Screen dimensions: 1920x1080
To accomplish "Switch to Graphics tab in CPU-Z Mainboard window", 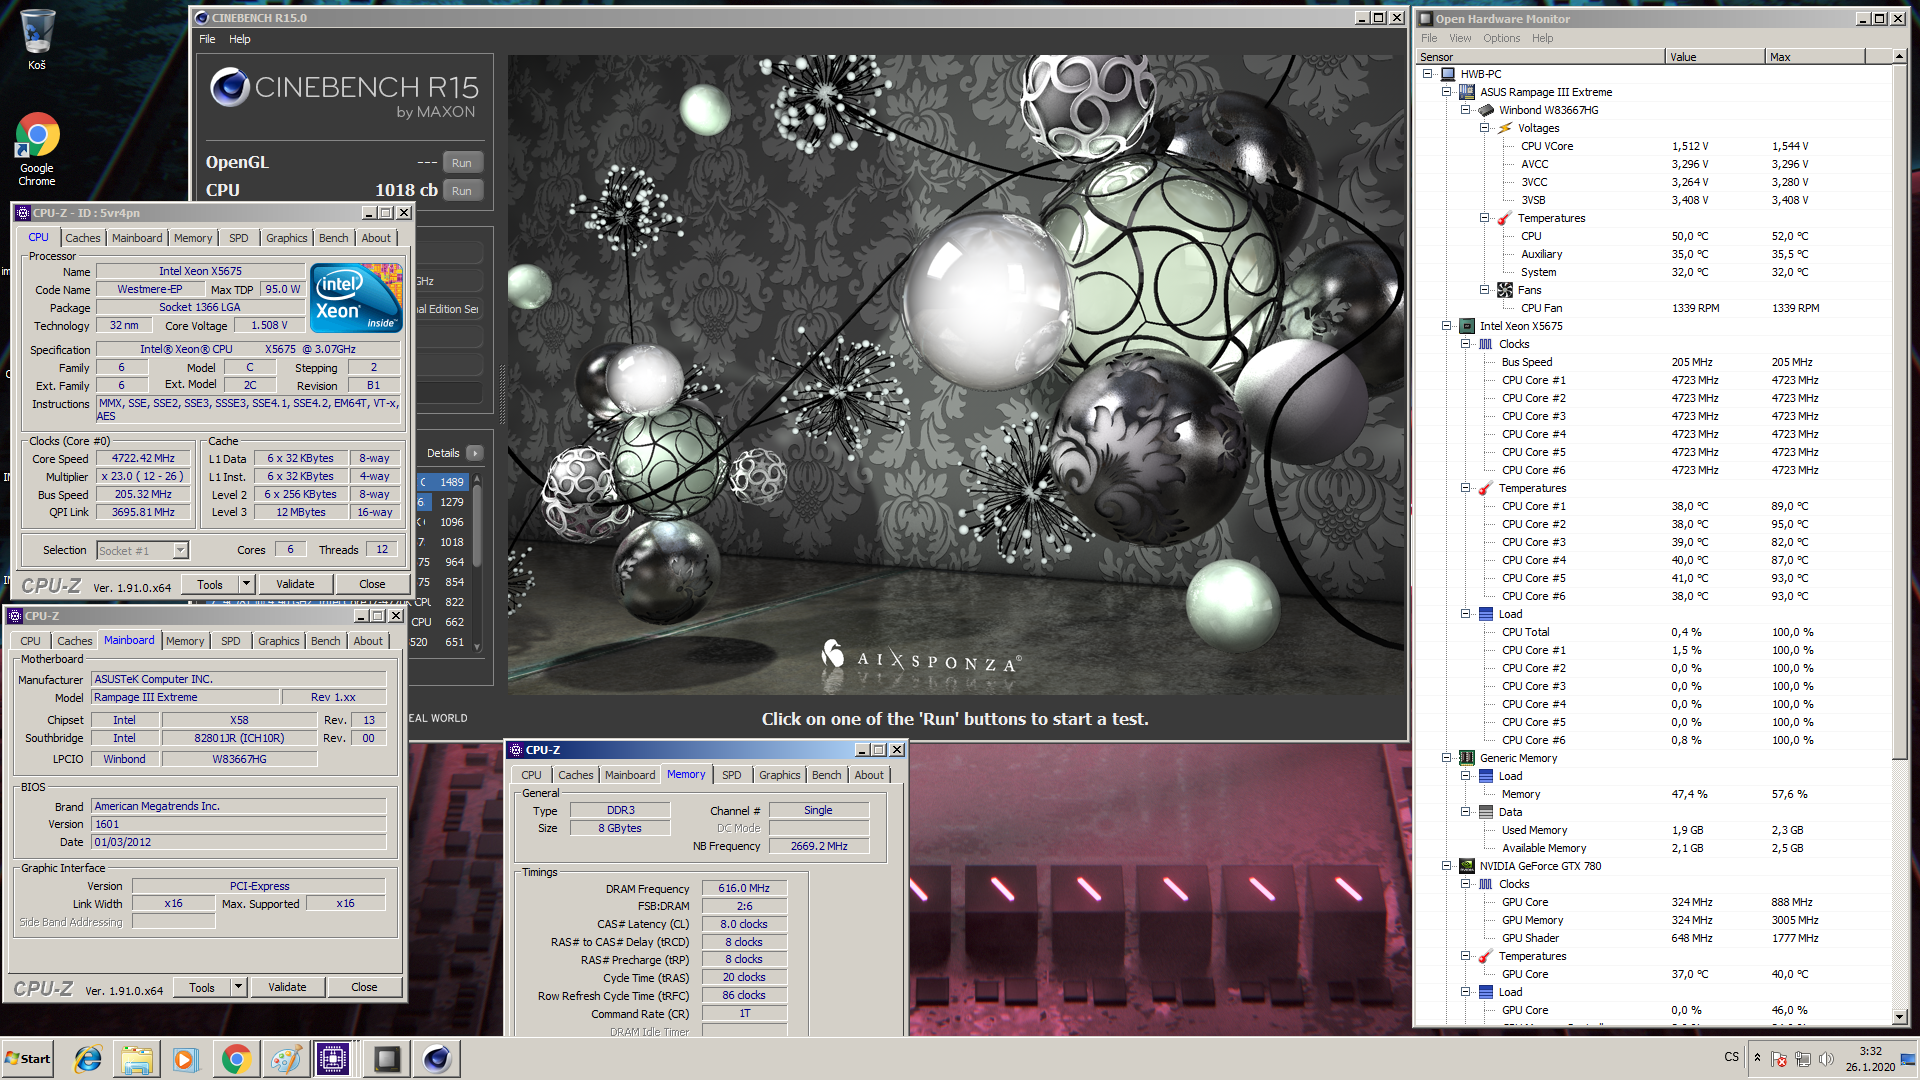I will click(x=278, y=641).
